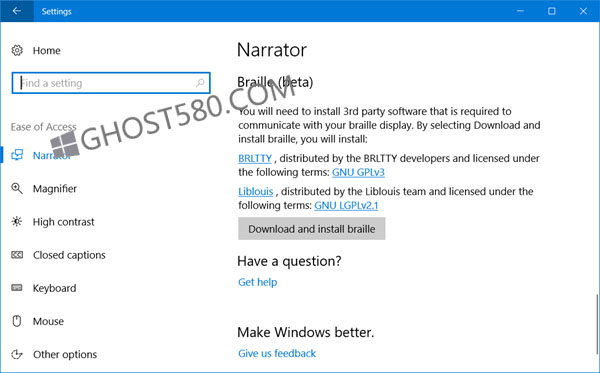The width and height of the screenshot is (600, 373).
Task: Click the vertical scrollbar thumb
Action: pos(597,324)
